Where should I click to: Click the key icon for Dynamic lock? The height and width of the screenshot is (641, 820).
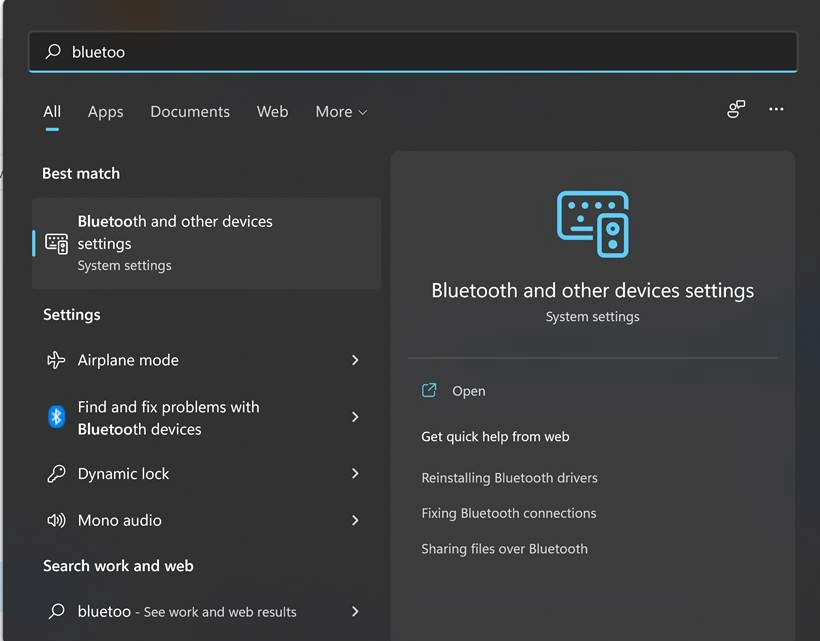tap(56, 474)
